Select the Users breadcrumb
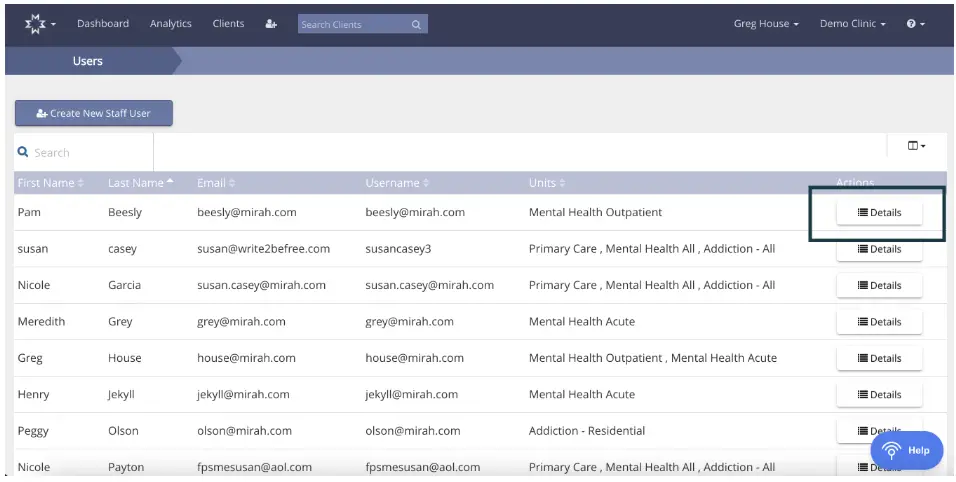 tap(88, 61)
